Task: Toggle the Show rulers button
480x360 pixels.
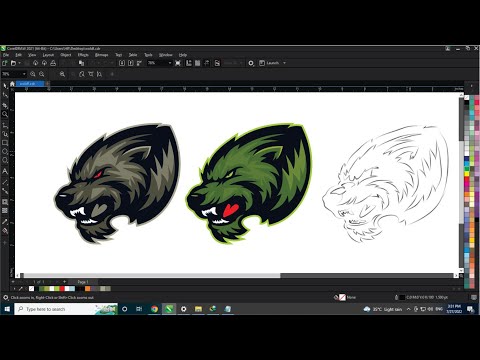Action: click(189, 63)
